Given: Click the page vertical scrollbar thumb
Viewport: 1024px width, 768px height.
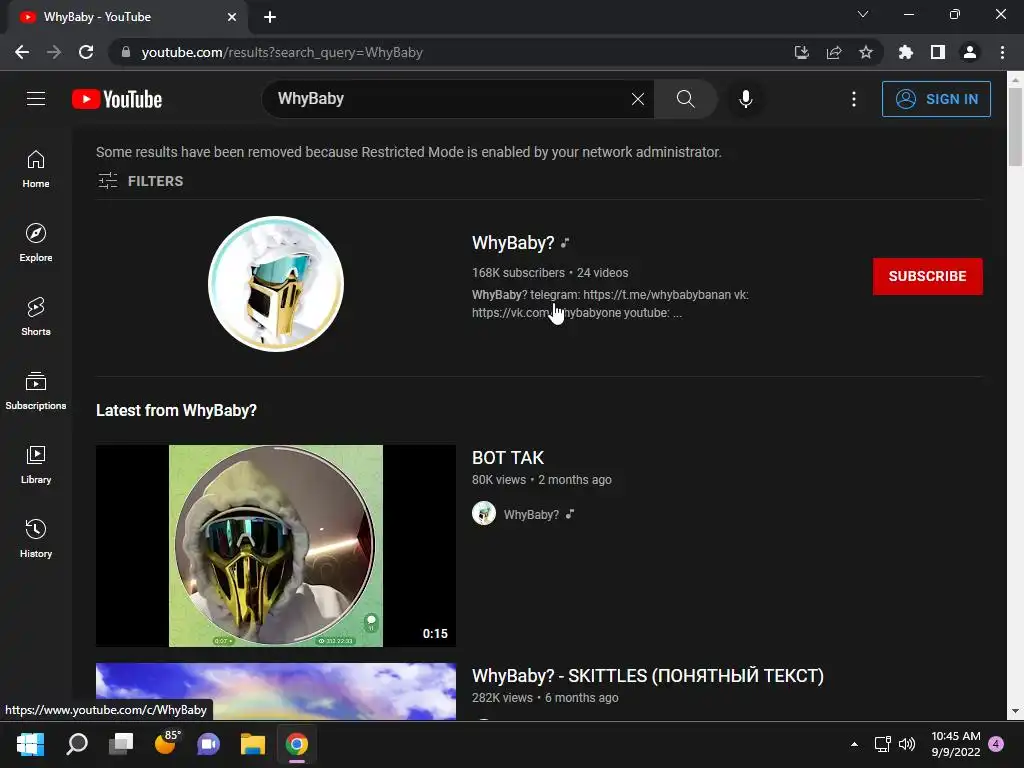Looking at the screenshot, I should click(x=1015, y=126).
